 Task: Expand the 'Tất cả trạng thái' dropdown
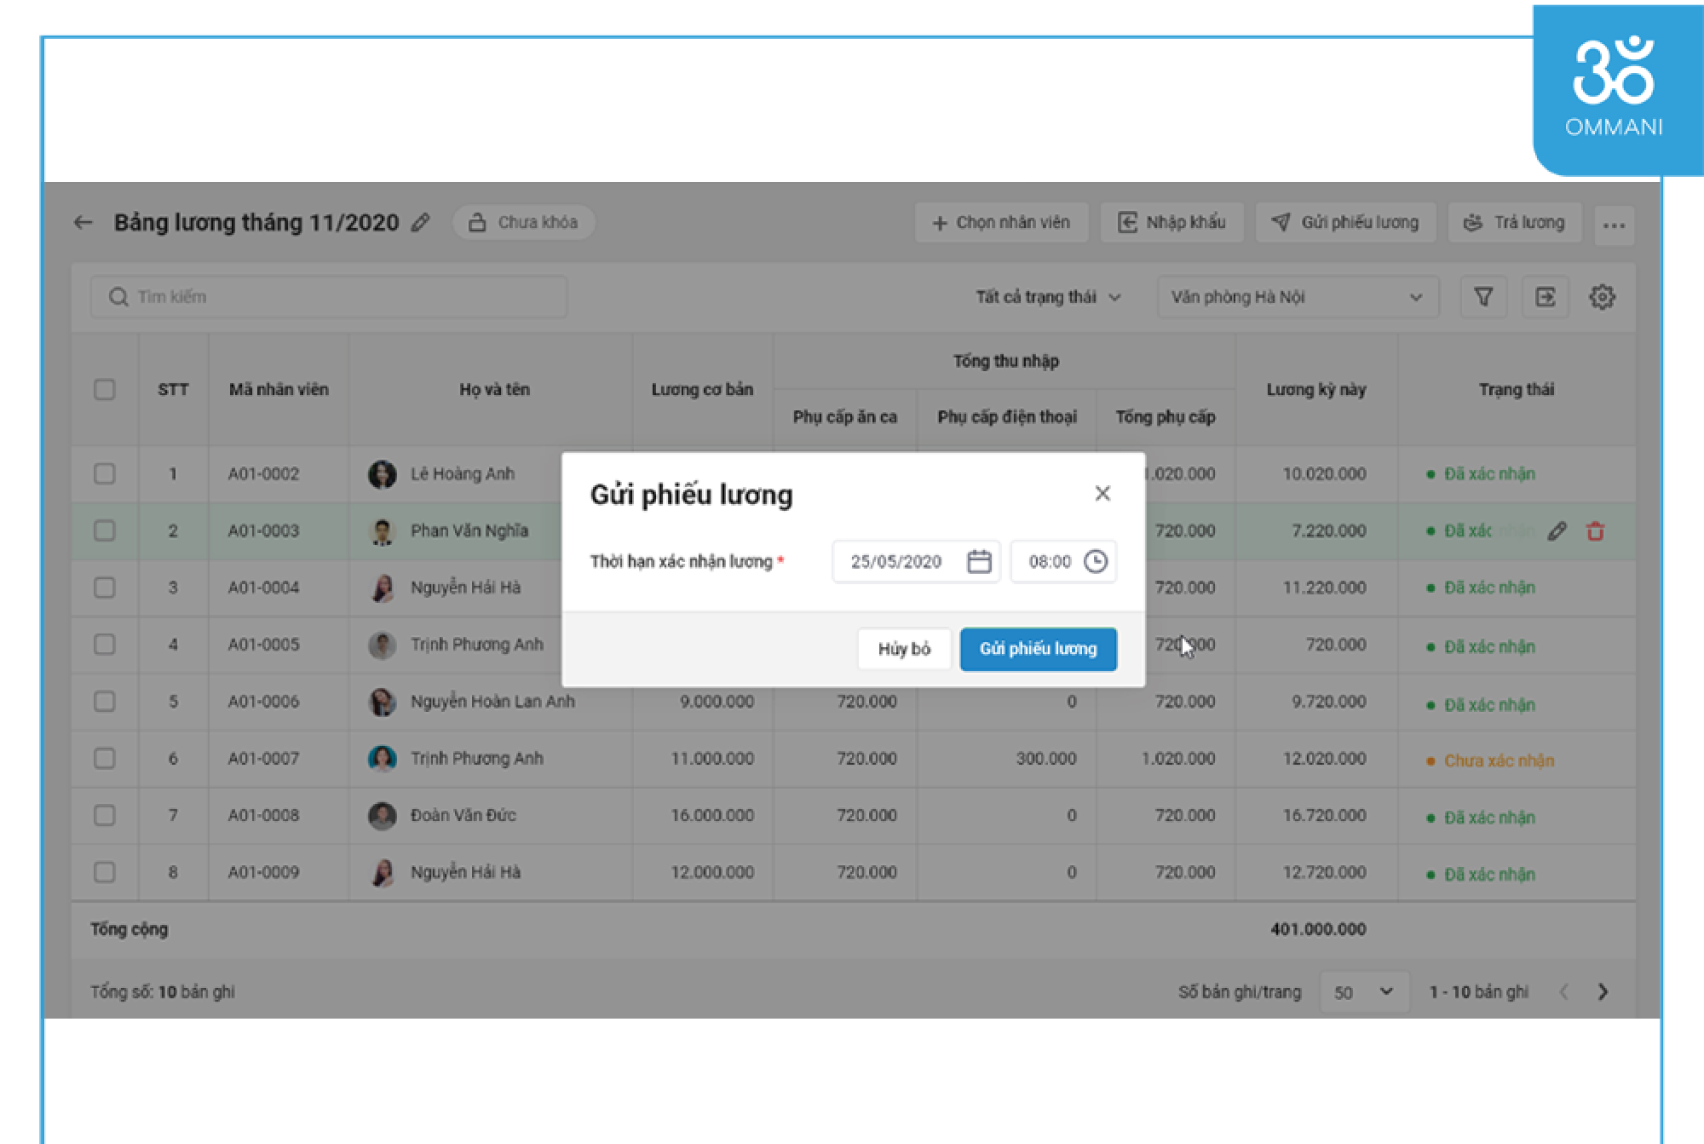(1047, 297)
